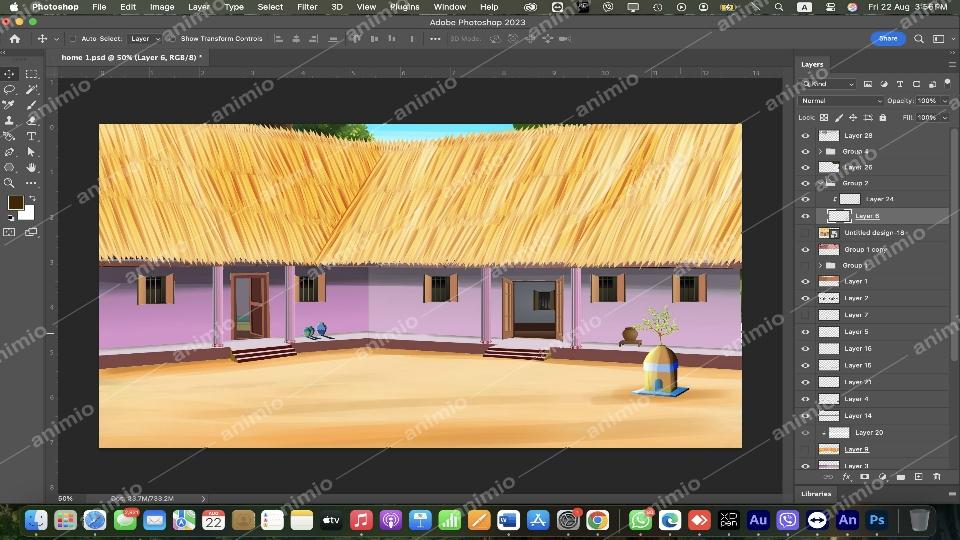Screen dimensions: 960x540
Task: Delete layer using the trash icon
Action: tap(937, 477)
